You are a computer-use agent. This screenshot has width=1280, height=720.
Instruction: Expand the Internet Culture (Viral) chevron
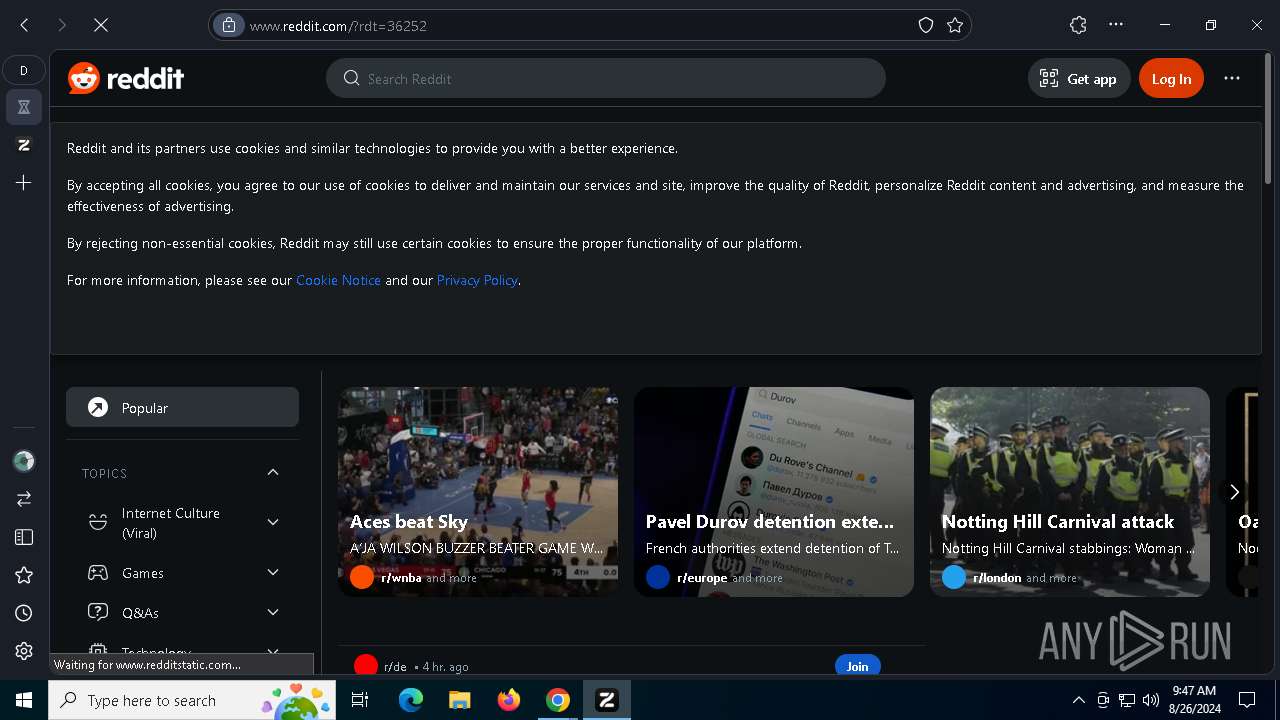click(273, 522)
